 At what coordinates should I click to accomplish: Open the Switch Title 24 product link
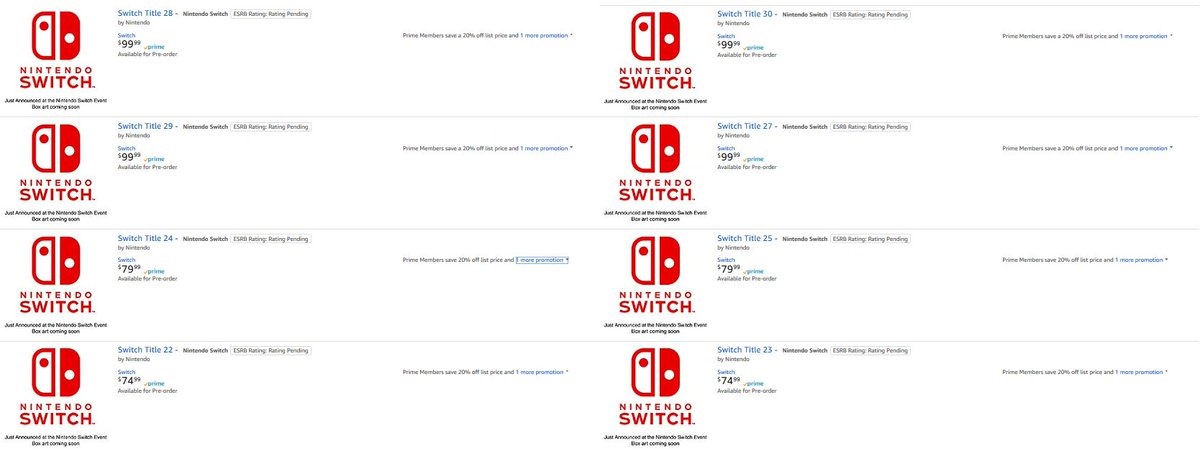click(146, 239)
